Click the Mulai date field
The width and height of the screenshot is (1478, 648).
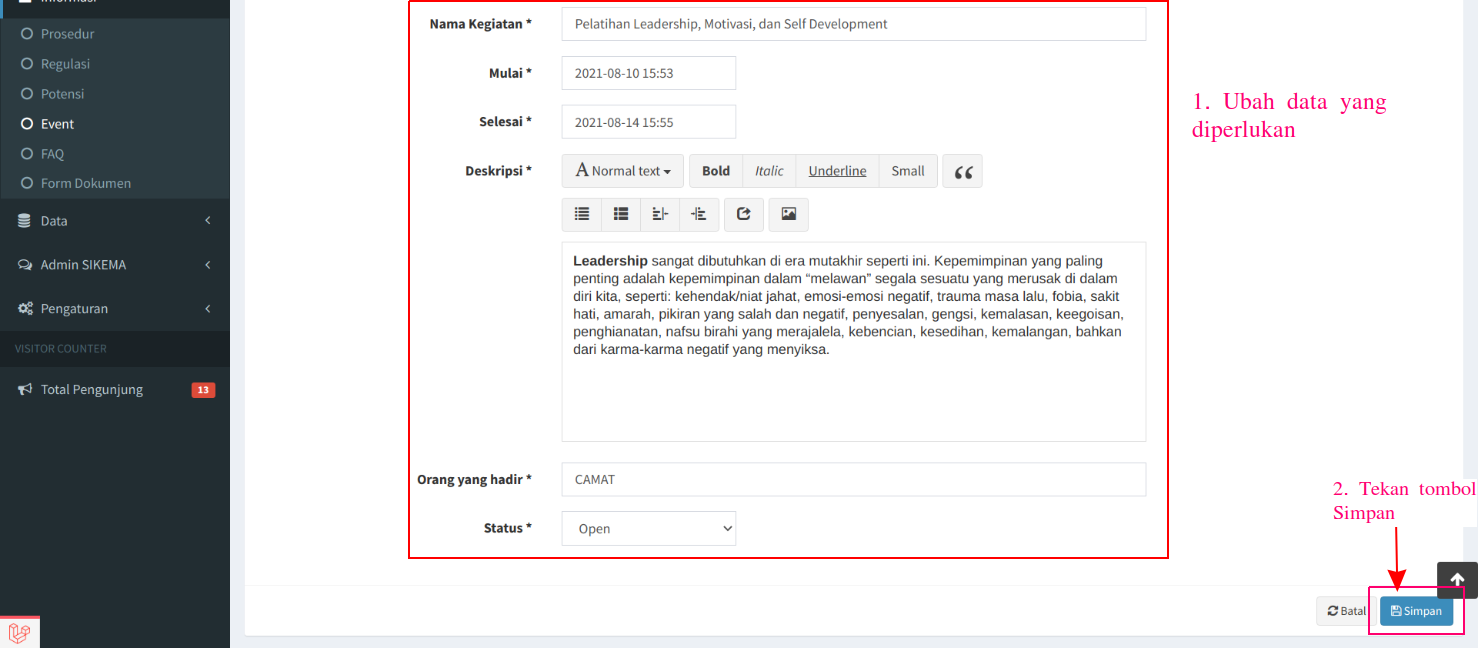tap(648, 72)
